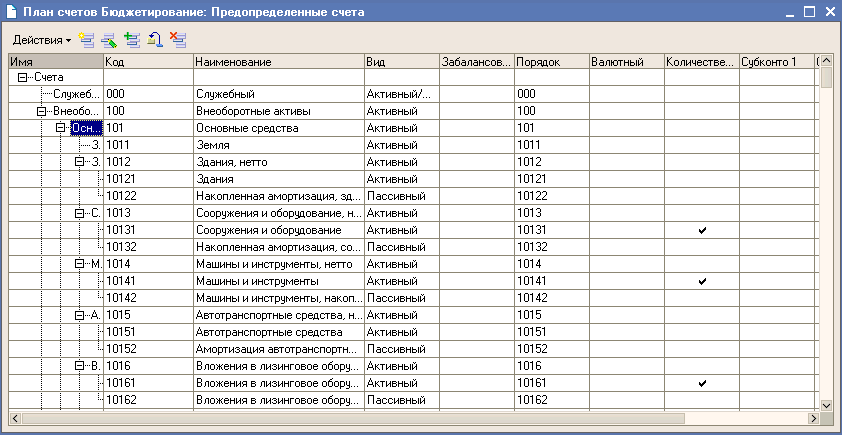Select the Активный/... type cell for Служебный

(402, 95)
